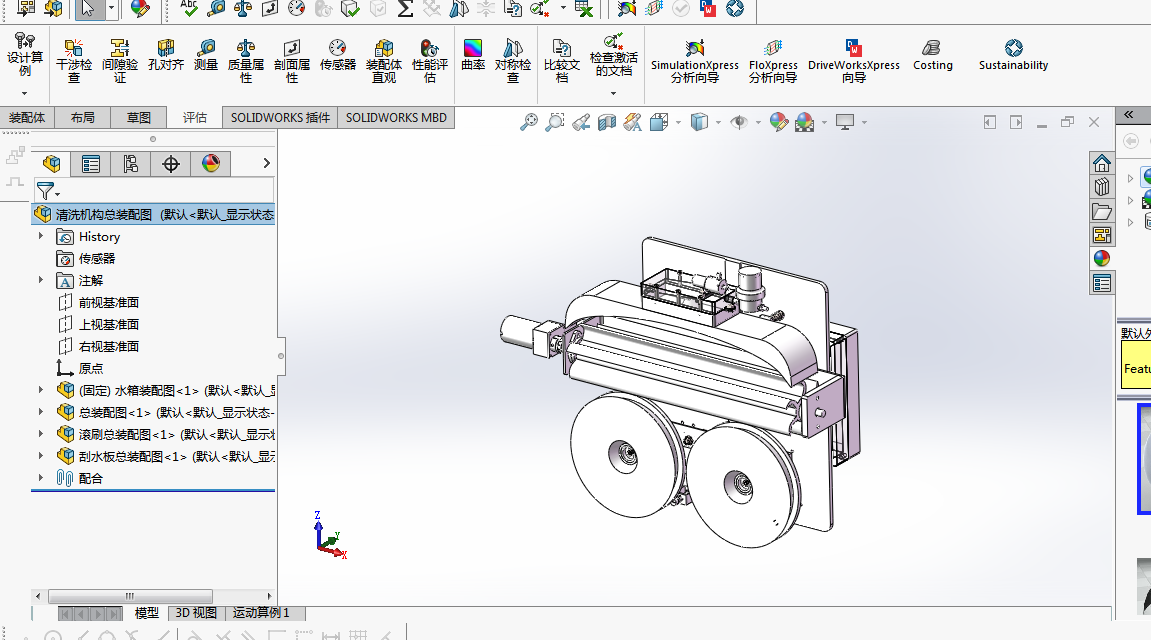Open SOLIDWORKS MBD tab

pos(396,117)
